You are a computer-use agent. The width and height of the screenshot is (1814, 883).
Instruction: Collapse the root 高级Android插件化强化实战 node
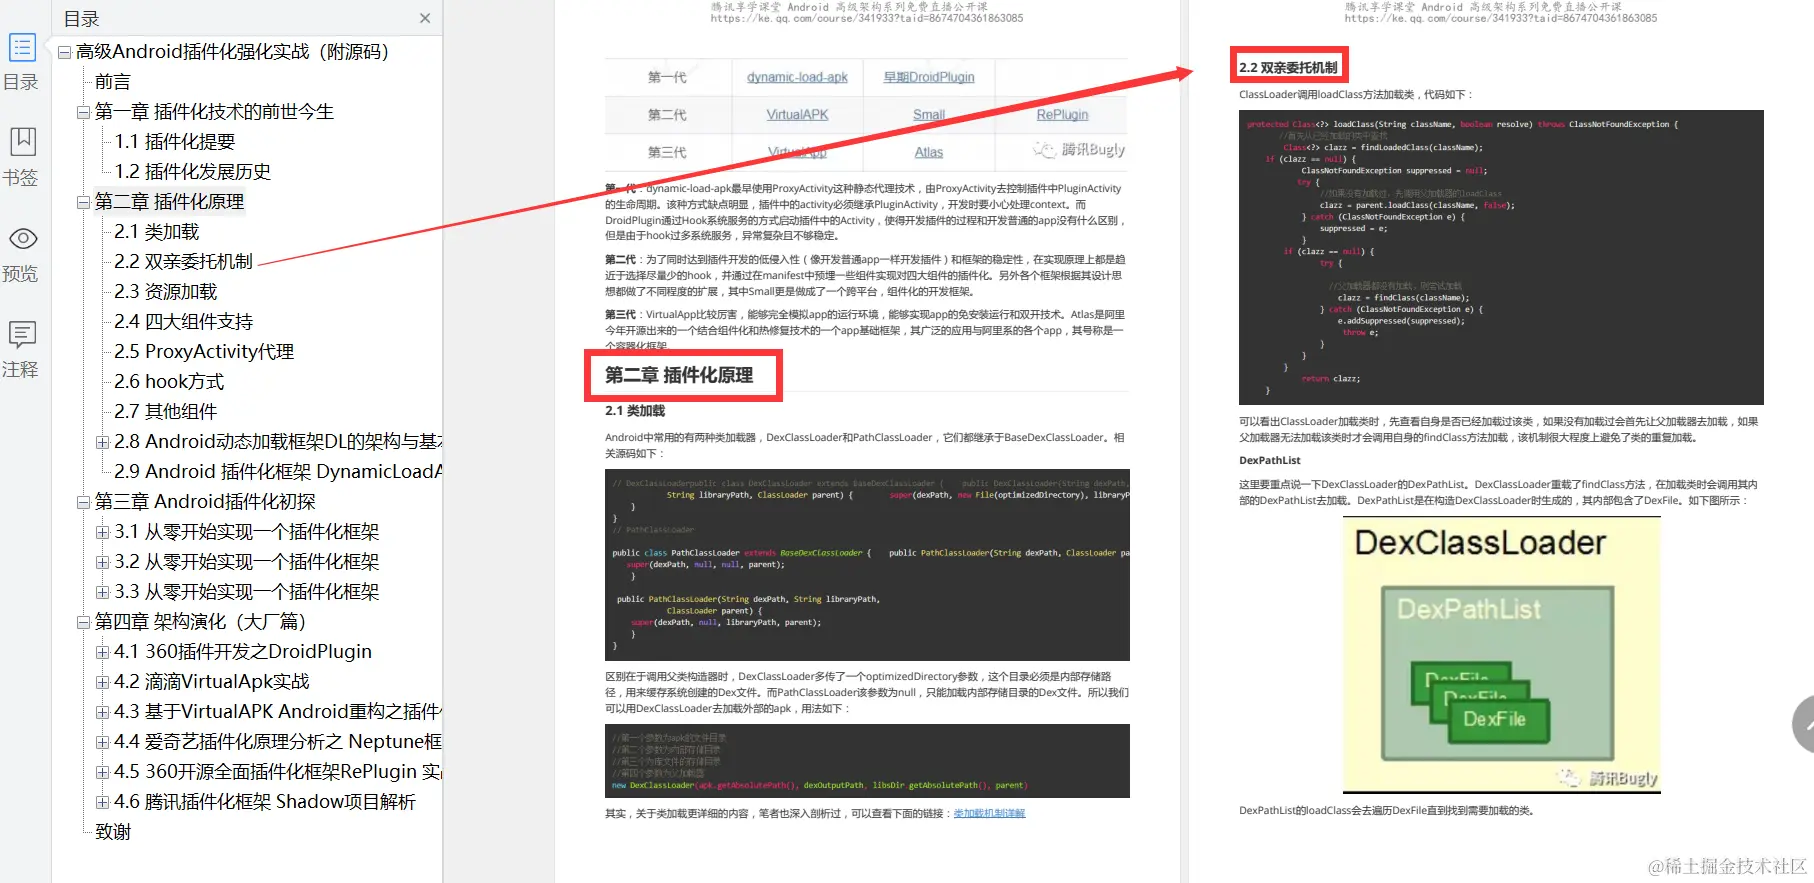[65, 52]
